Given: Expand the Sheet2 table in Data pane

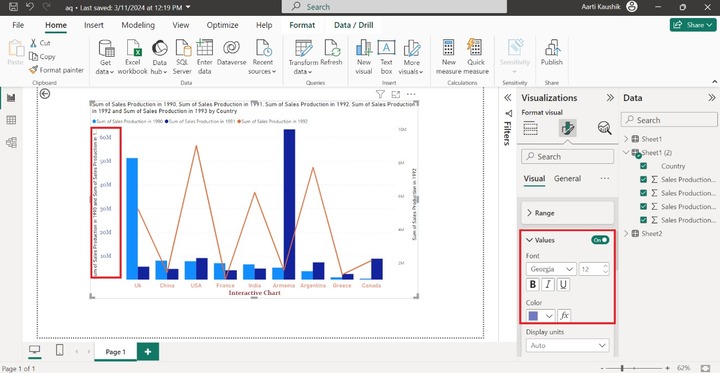Looking at the screenshot, I should 626,233.
